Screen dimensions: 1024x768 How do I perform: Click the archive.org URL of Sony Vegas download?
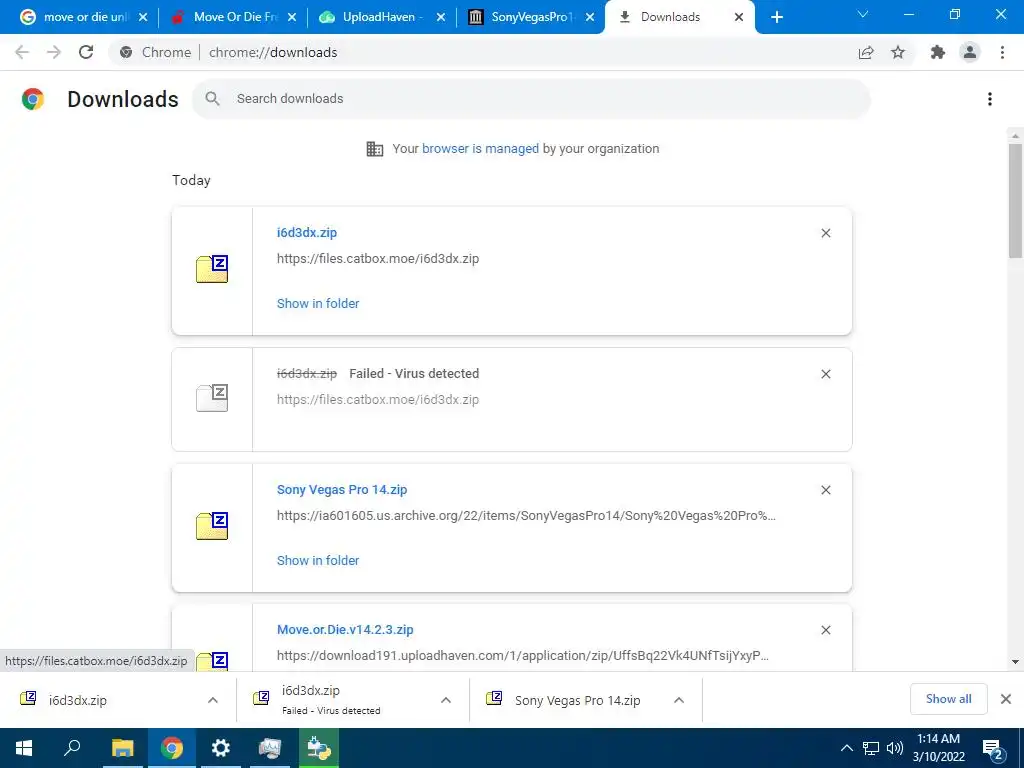point(526,516)
